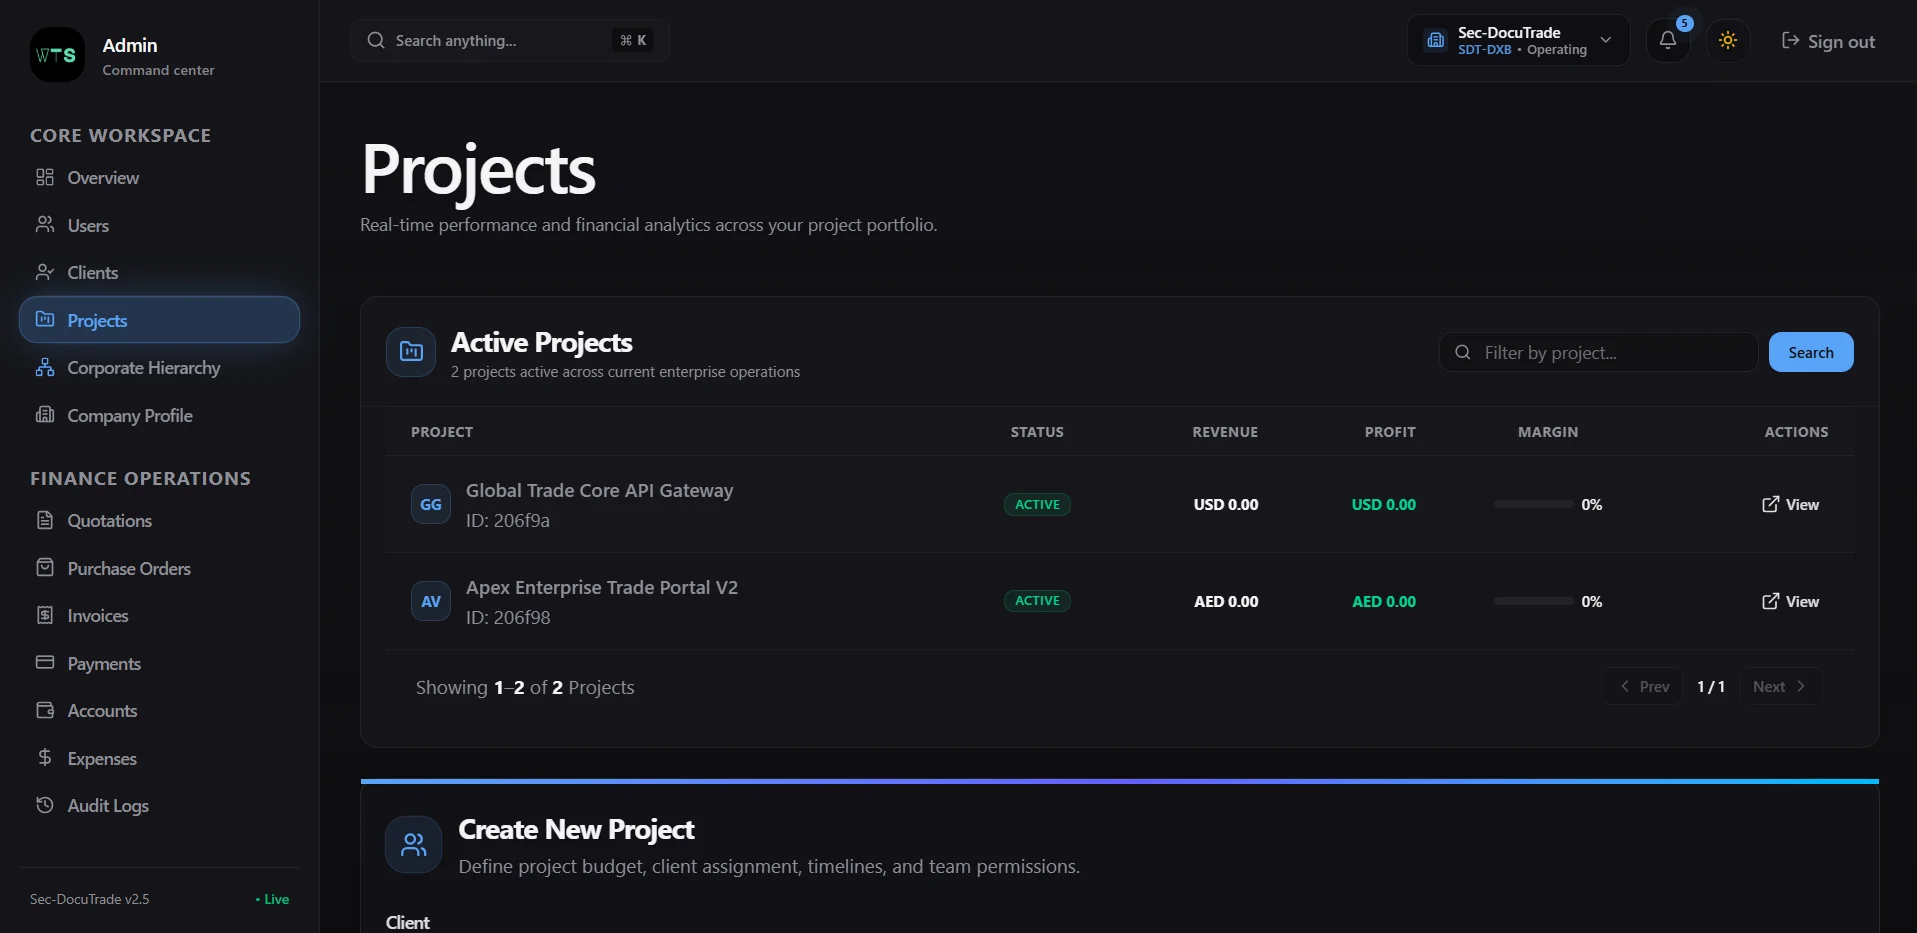
Task: Go to the Prev page
Action: (x=1644, y=686)
